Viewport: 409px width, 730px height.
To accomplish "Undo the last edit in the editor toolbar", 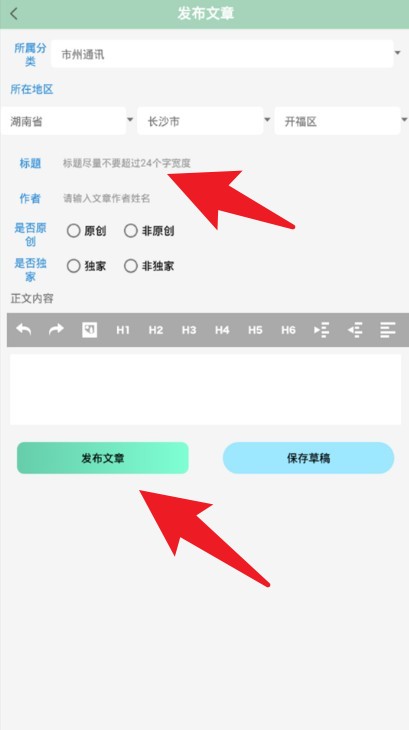I will (x=24, y=330).
